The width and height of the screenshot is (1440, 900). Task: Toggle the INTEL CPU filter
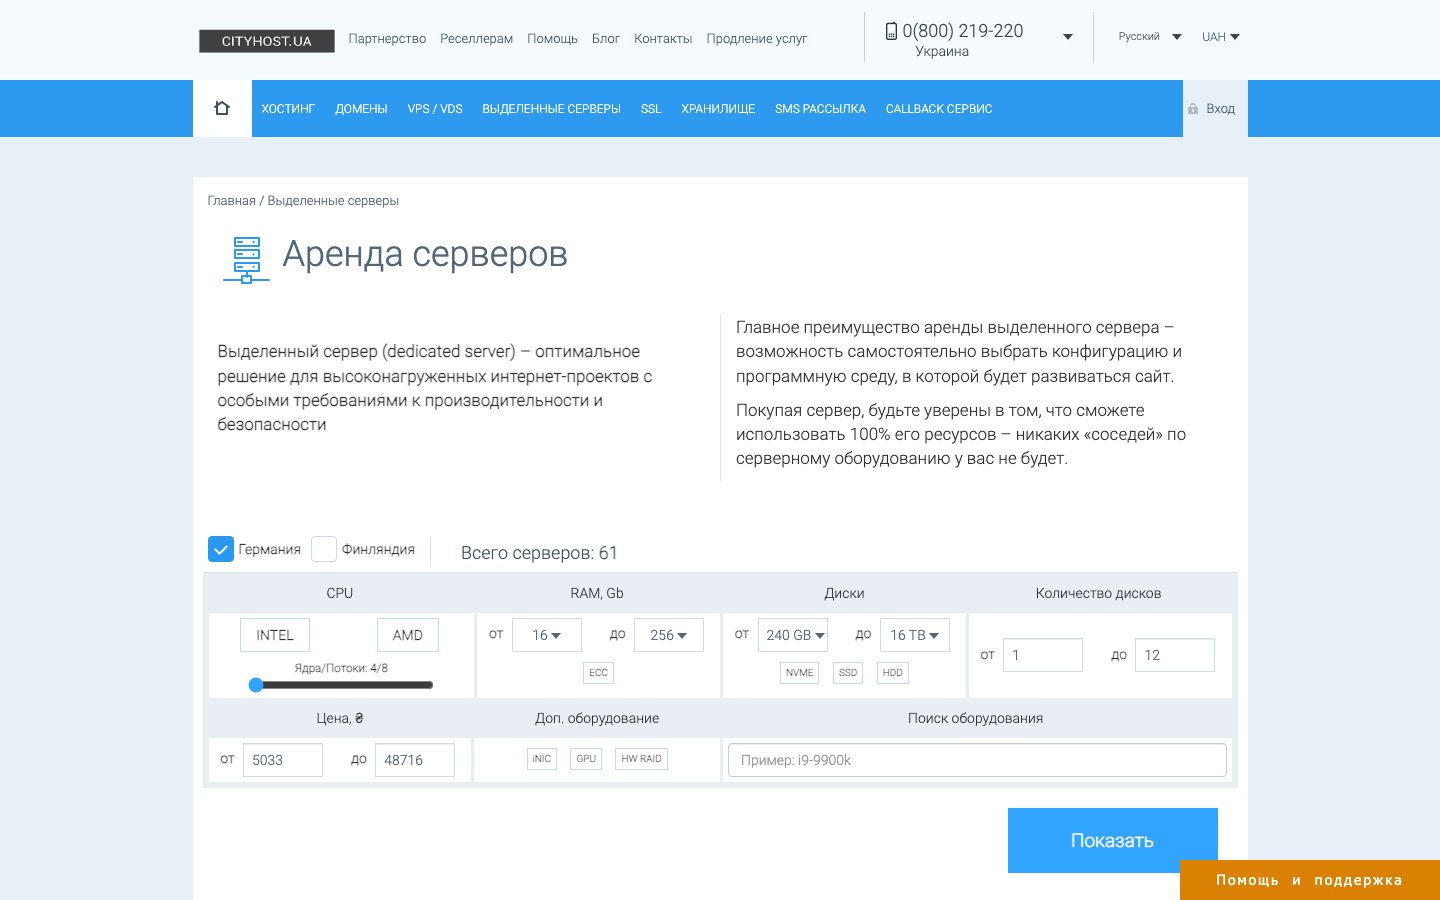pyautogui.click(x=275, y=635)
